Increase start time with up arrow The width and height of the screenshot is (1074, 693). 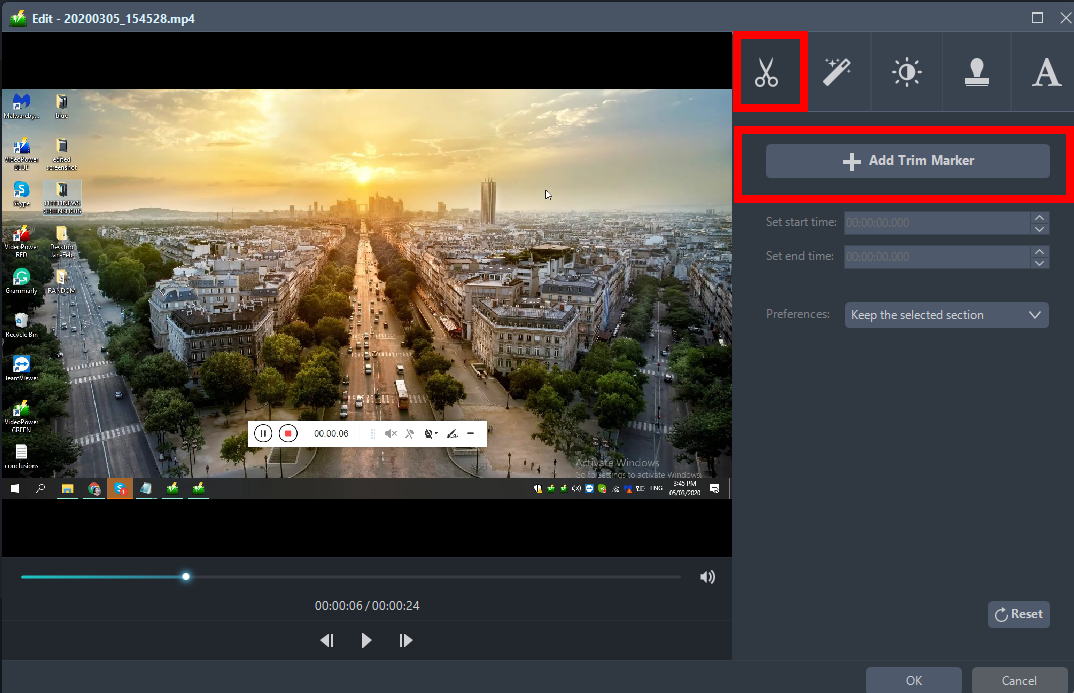[x=1040, y=217]
